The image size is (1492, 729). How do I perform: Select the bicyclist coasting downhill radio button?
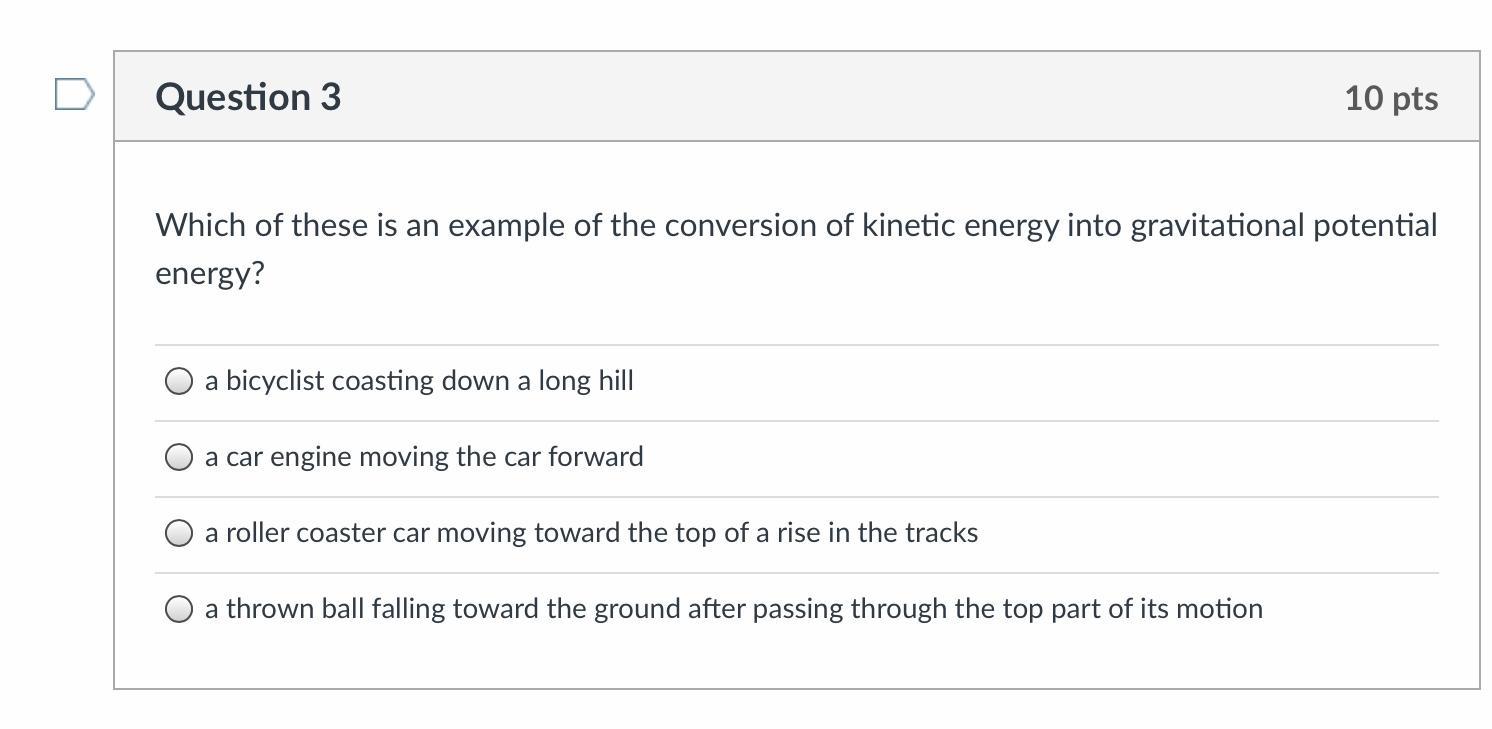point(179,381)
